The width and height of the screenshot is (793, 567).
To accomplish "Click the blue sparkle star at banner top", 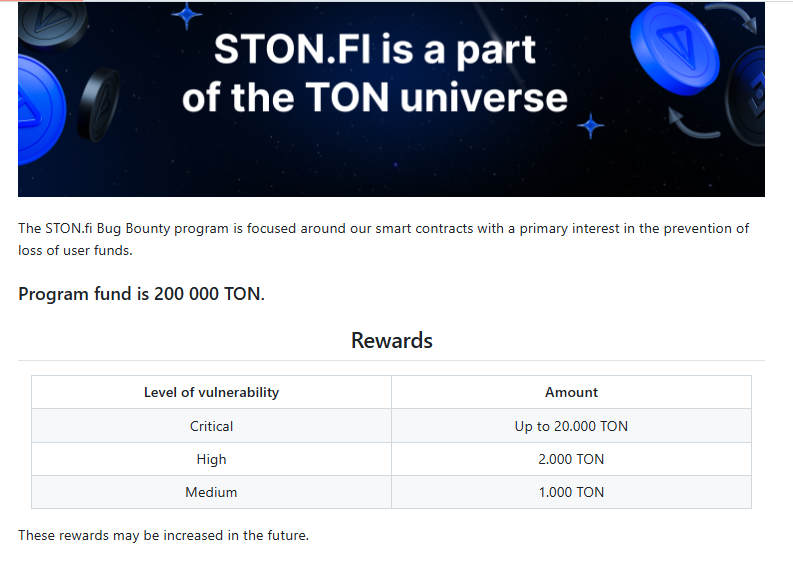I will [187, 14].
